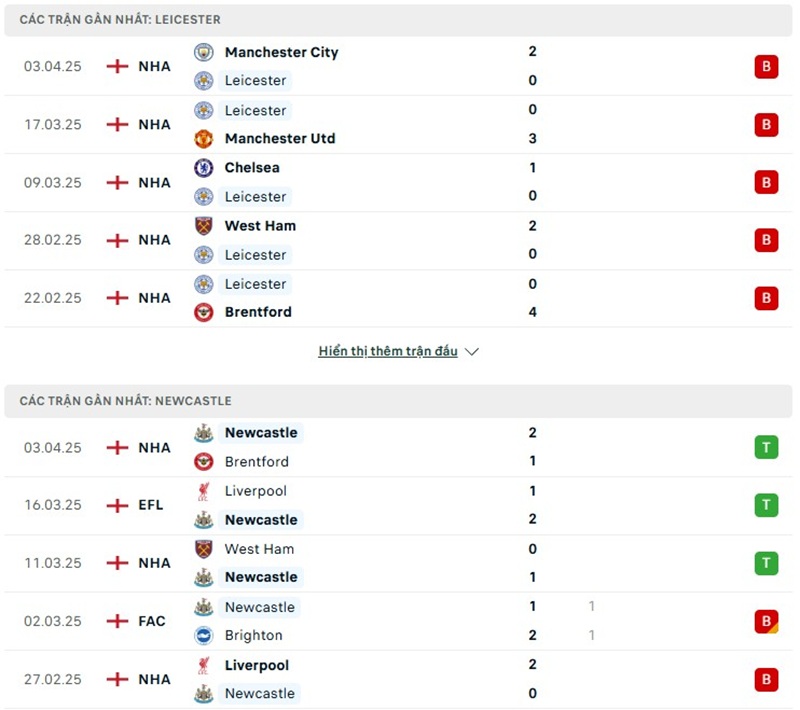Click the England flag on the FAC row
This screenshot has height=710, width=800.
point(117,621)
